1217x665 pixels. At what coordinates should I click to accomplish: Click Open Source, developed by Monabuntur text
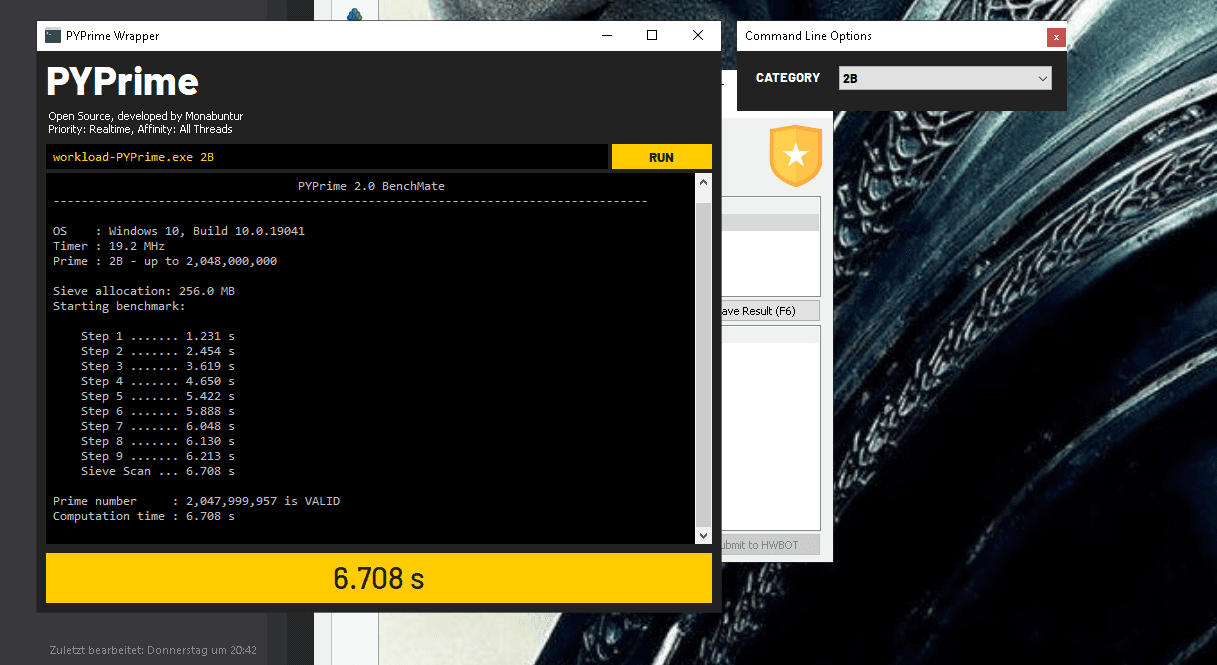145,116
